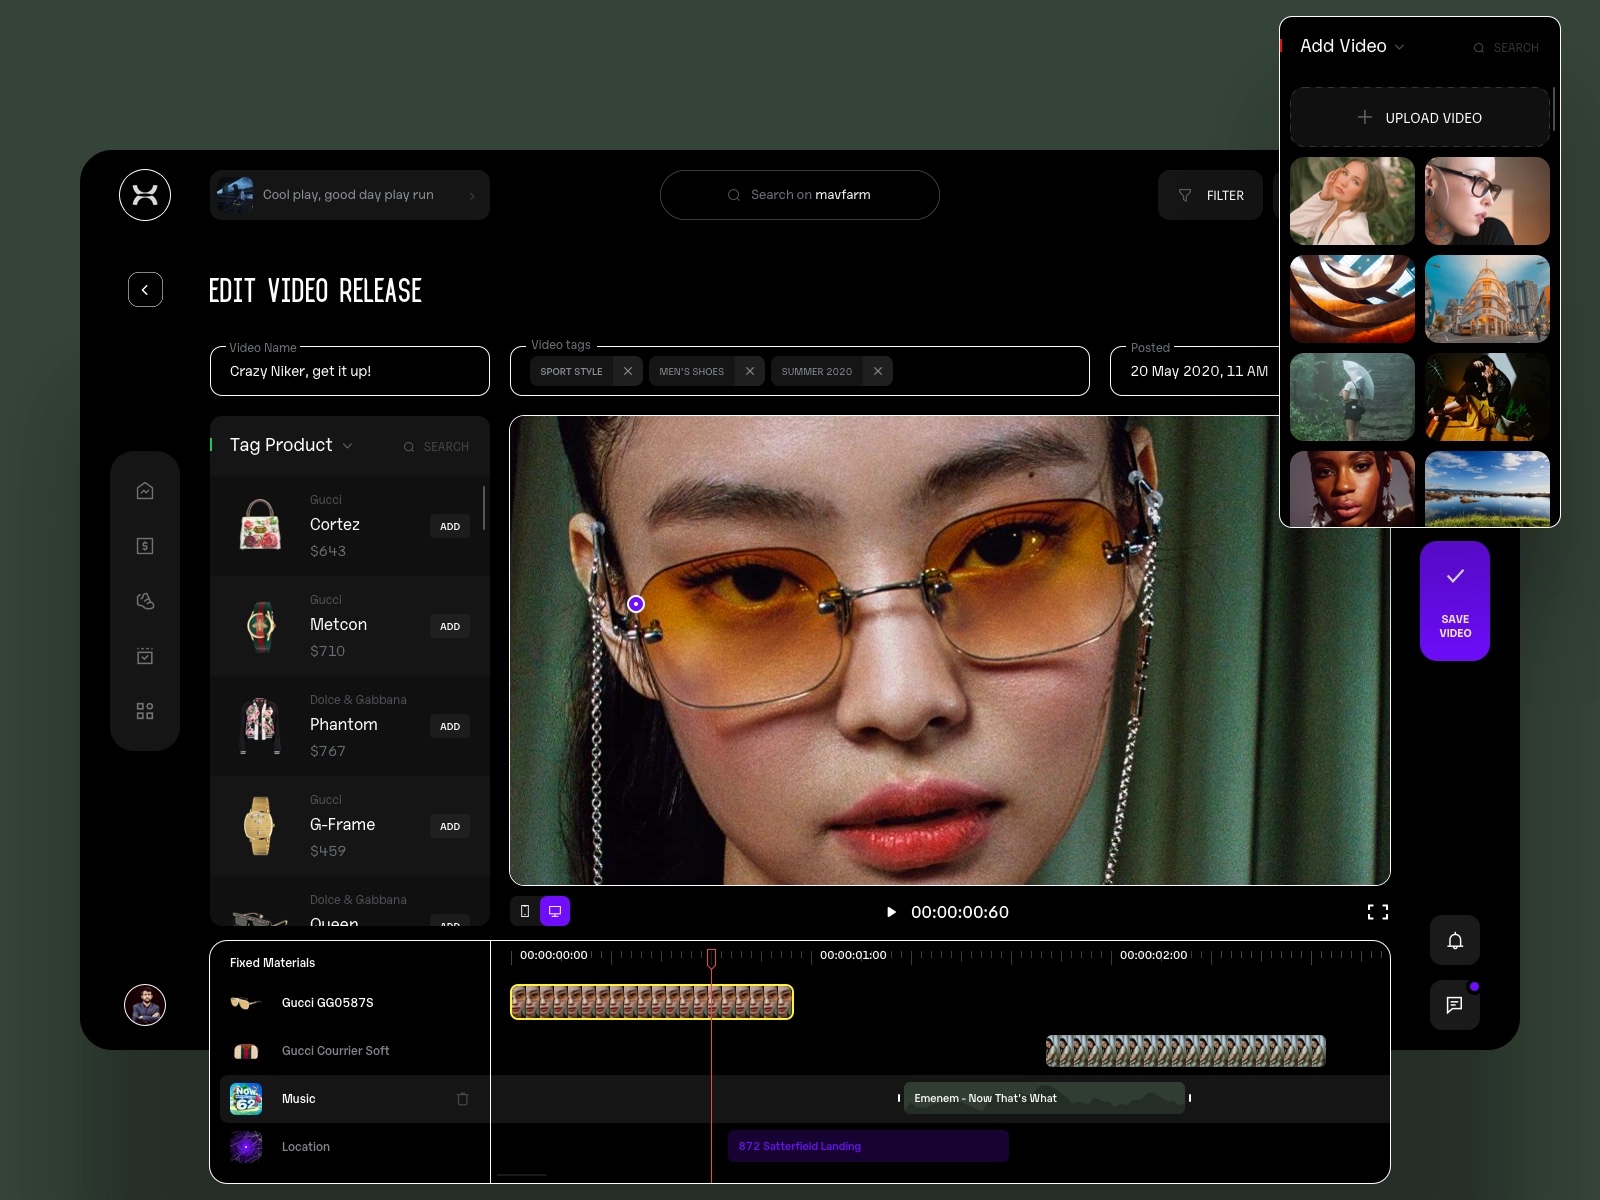Edit the Posted date field
Screen dimensions: 1600x1200
coord(1195,371)
